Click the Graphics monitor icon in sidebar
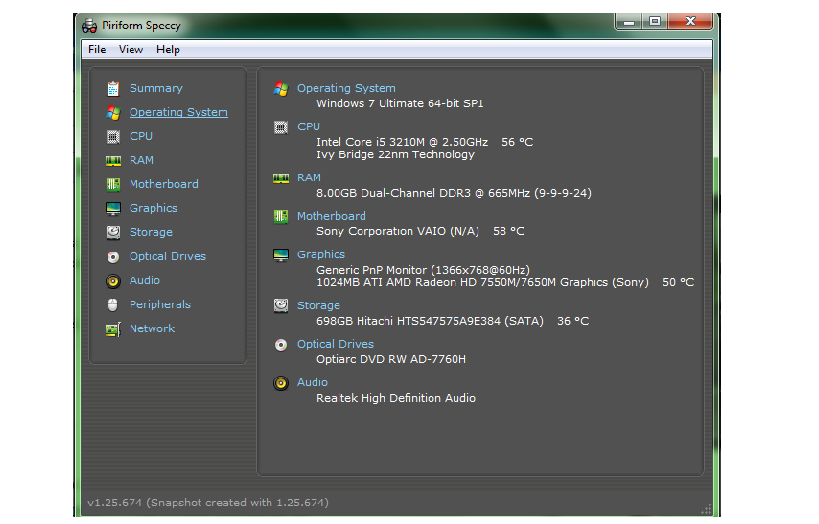This screenshot has width=819, height=524. click(x=113, y=208)
